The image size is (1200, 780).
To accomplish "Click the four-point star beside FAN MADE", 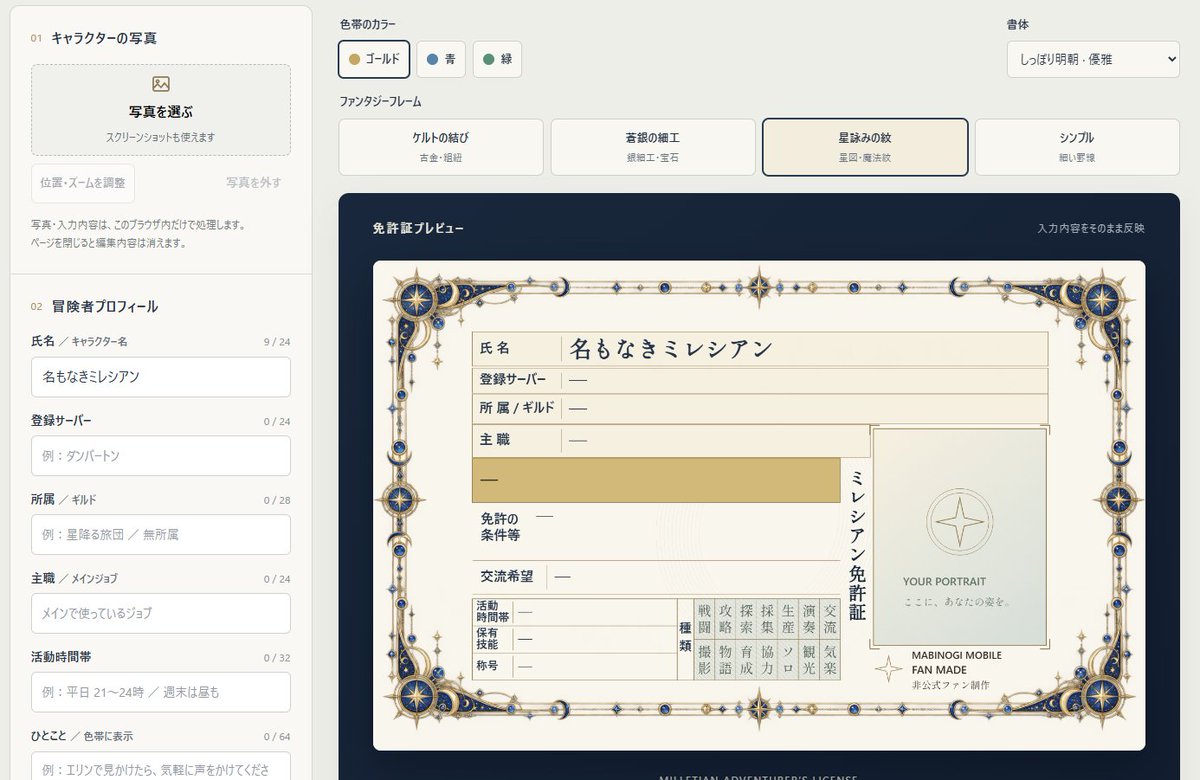I will coord(888,669).
